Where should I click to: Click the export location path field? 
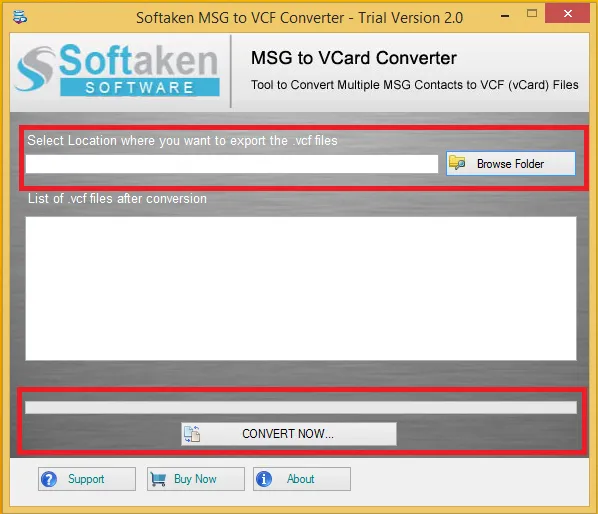pyautogui.click(x=231, y=164)
